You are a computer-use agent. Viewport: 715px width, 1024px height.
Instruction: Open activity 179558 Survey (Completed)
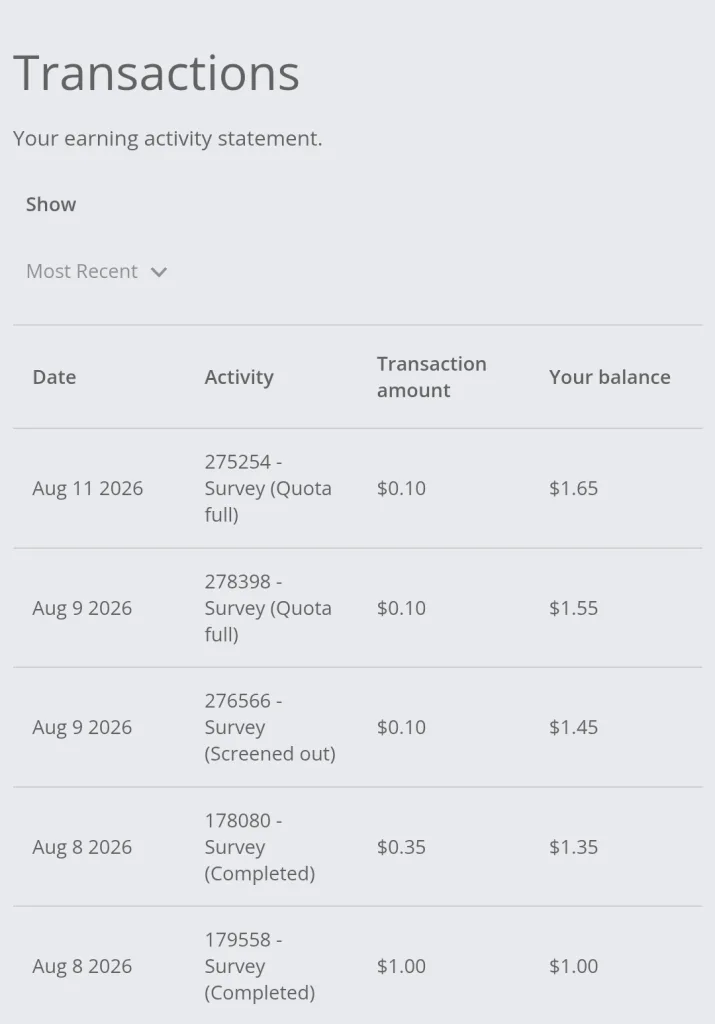[x=260, y=967]
